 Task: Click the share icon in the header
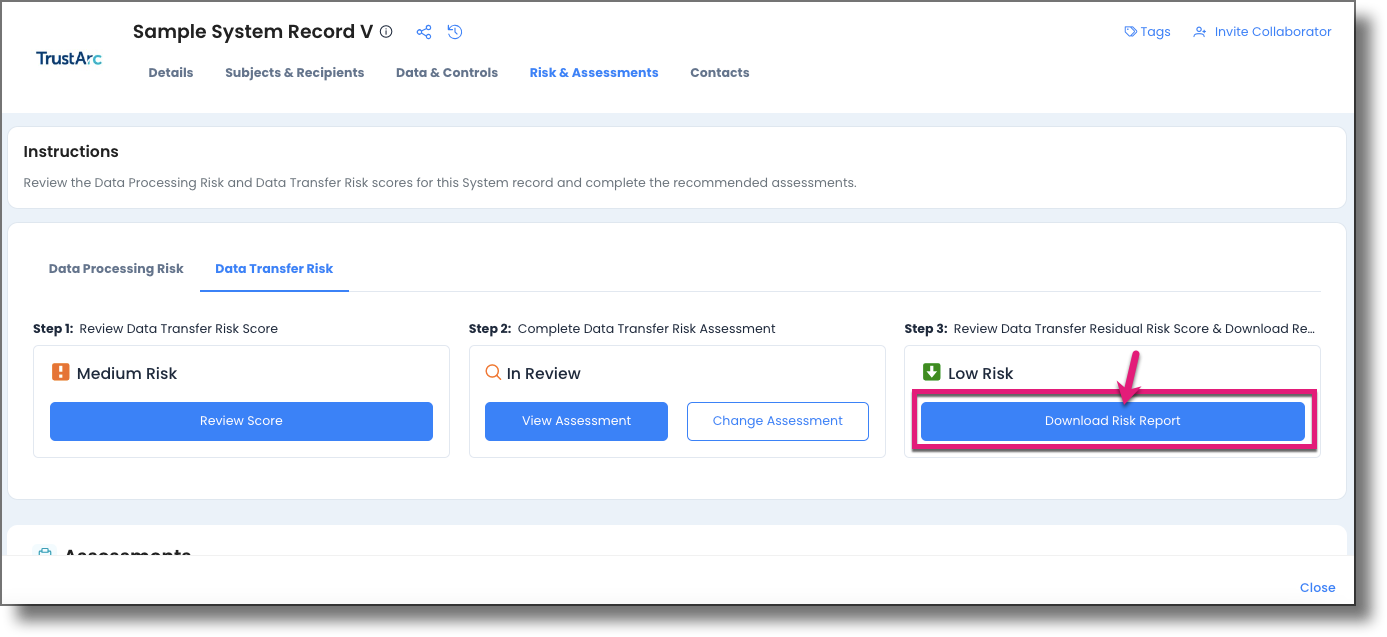coord(424,32)
